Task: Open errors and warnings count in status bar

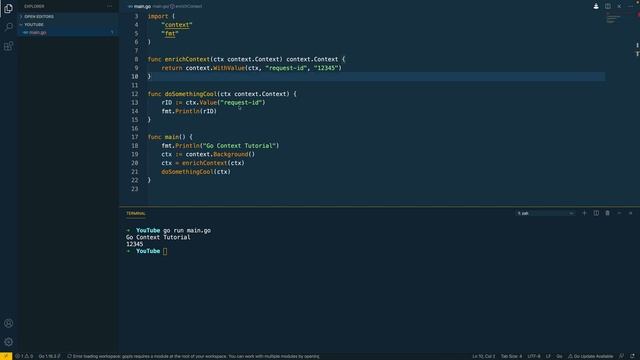Action: (24, 356)
